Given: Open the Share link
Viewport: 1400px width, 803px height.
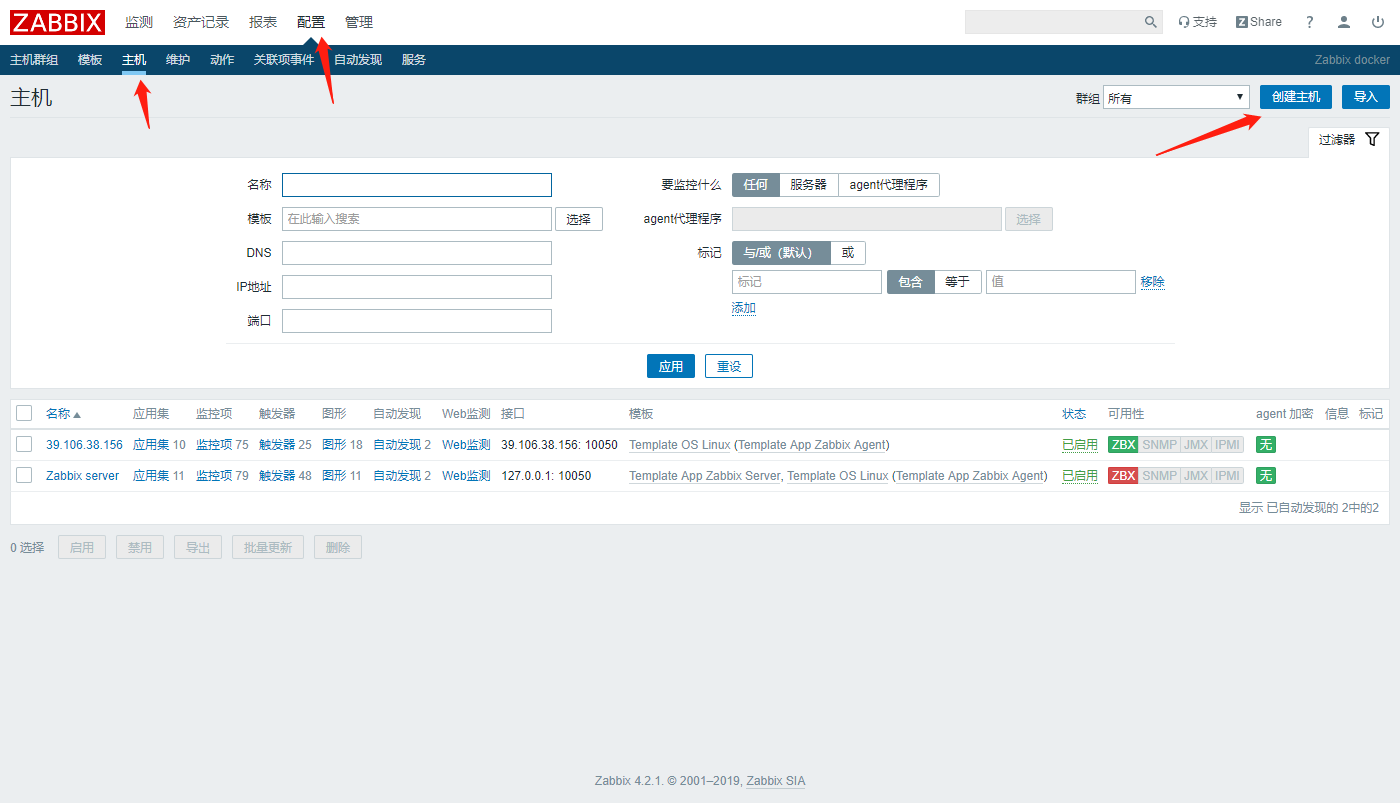Looking at the screenshot, I should point(1258,22).
